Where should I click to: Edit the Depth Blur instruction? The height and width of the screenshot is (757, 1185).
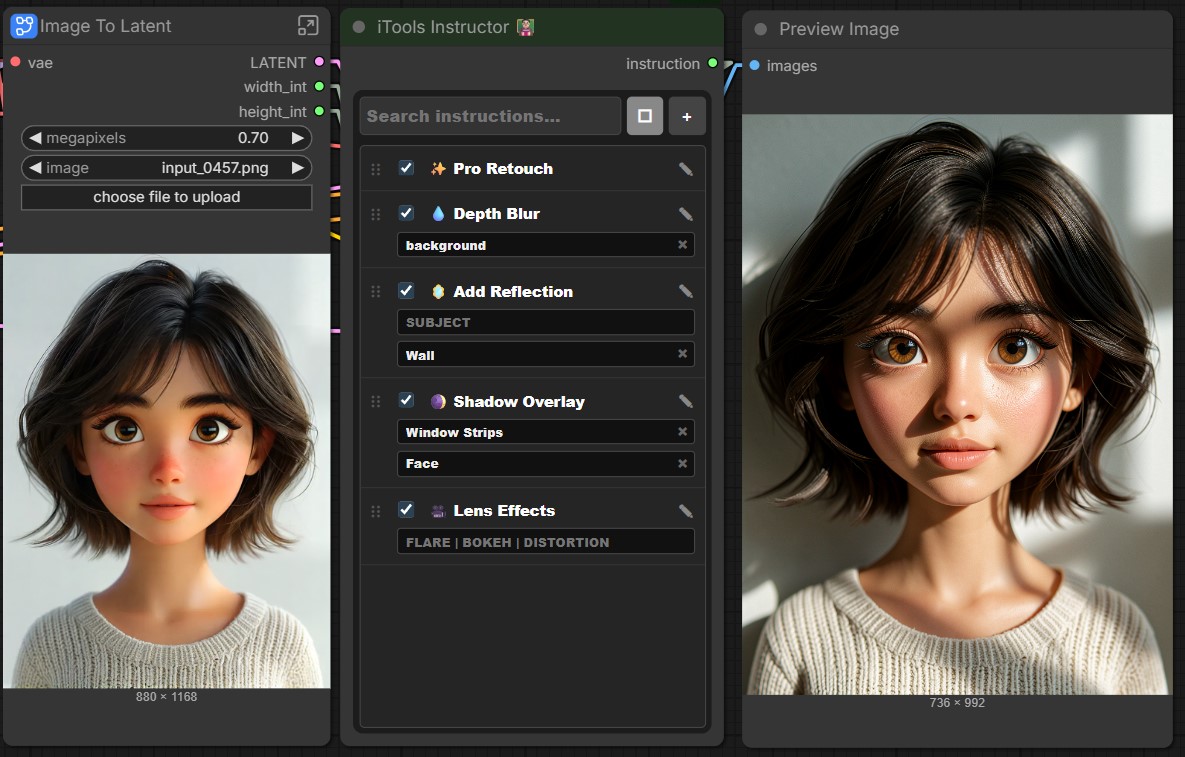pyautogui.click(x=685, y=215)
